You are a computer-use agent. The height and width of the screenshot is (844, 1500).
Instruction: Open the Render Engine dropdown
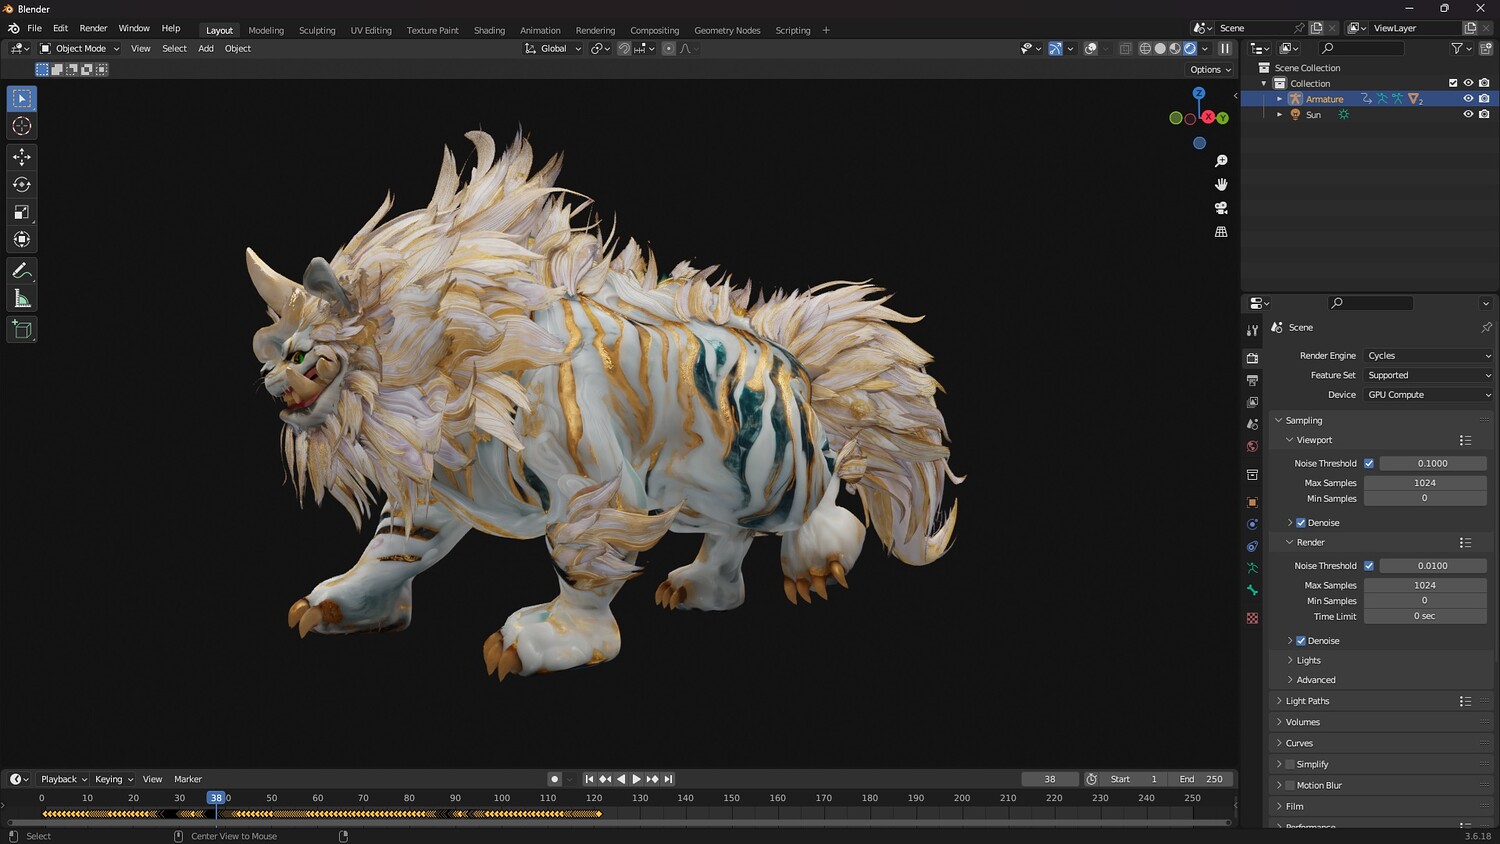(x=1428, y=356)
